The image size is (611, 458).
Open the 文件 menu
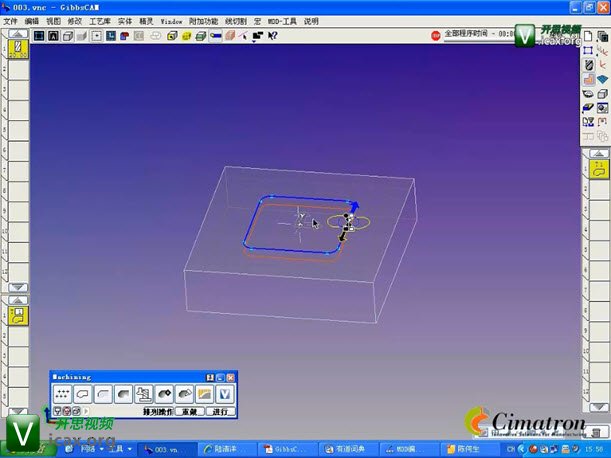tap(10, 21)
